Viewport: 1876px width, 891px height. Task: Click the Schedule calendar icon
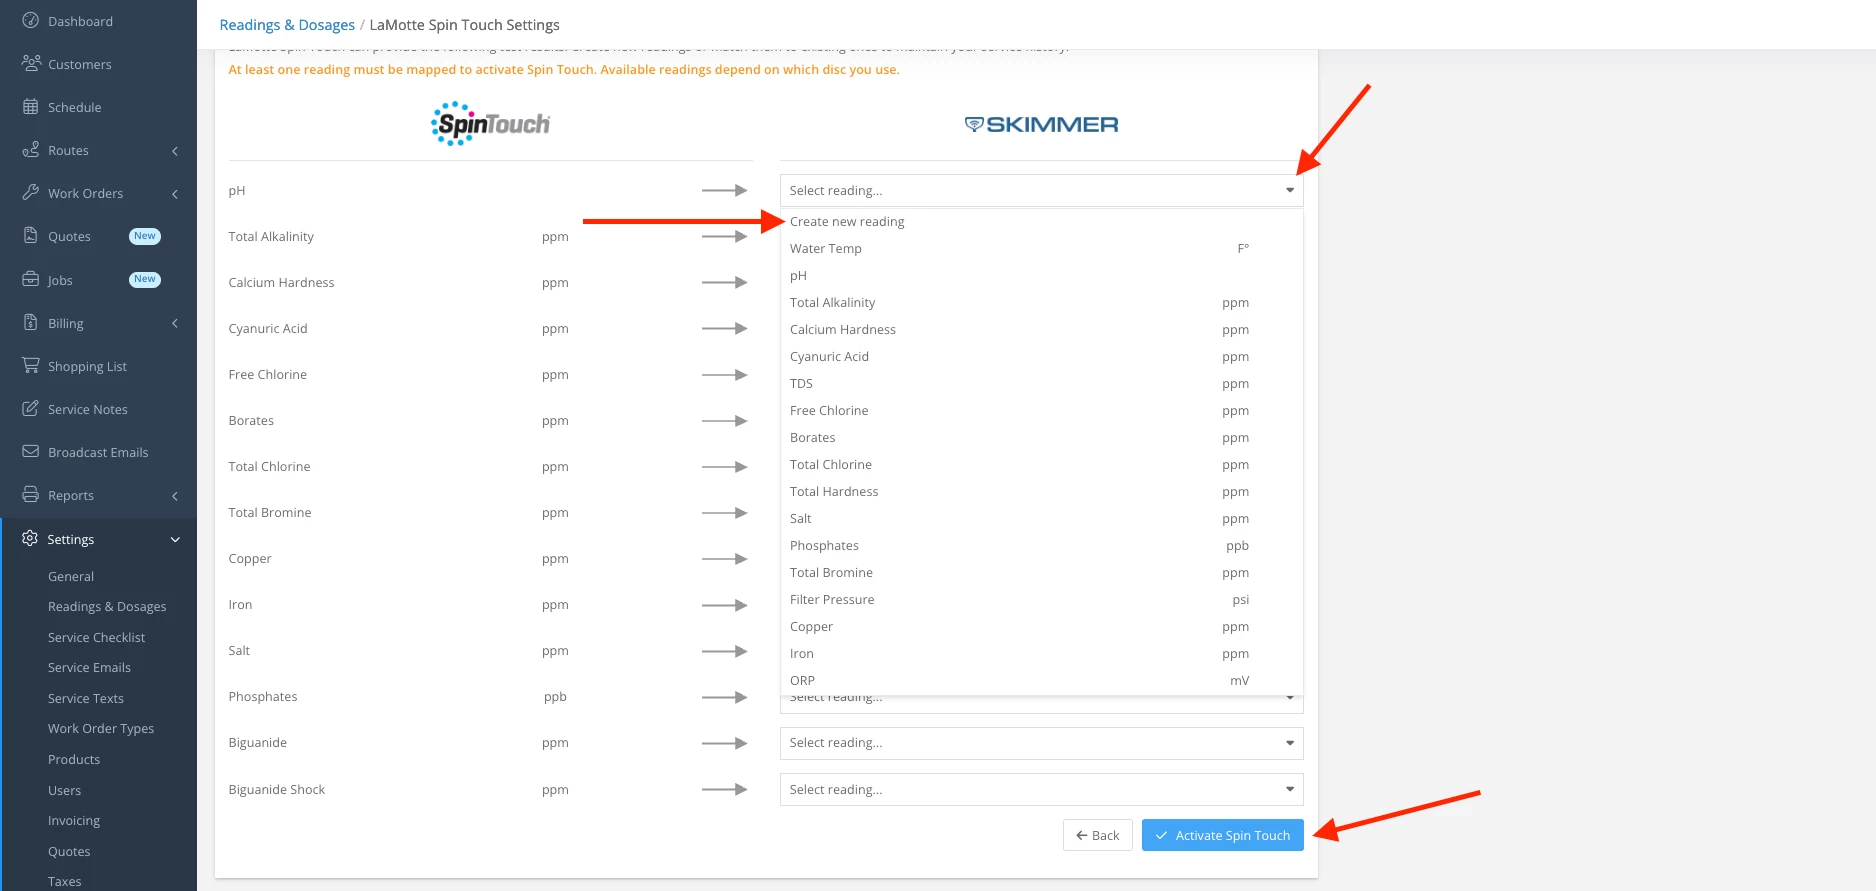[30, 107]
